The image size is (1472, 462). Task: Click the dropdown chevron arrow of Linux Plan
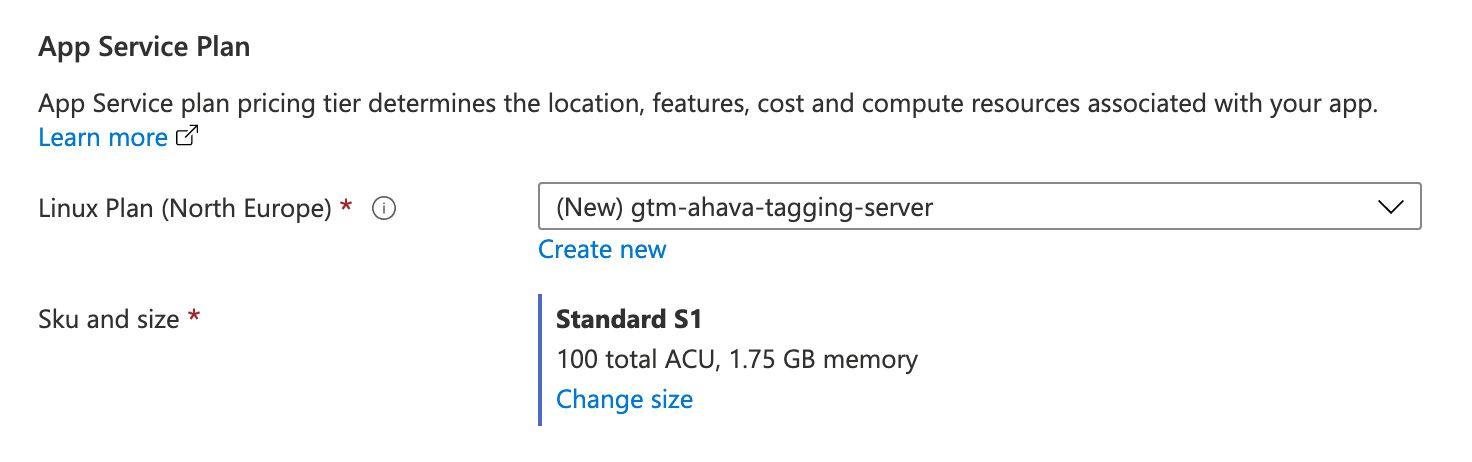tap(1390, 208)
